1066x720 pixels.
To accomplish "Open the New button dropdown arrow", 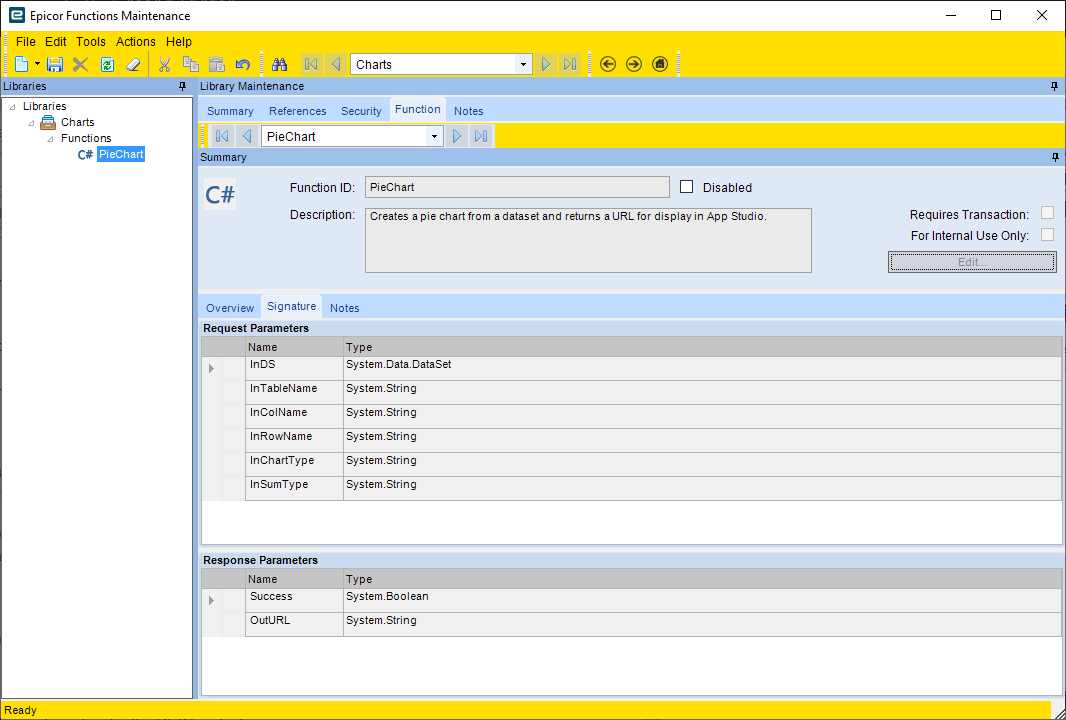I will coord(37,65).
